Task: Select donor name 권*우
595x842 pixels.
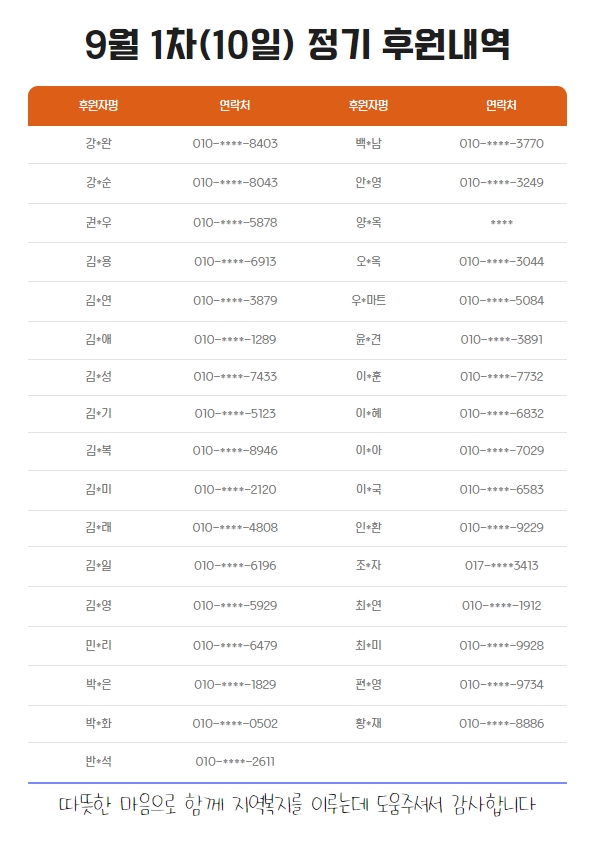Action: coord(98,222)
